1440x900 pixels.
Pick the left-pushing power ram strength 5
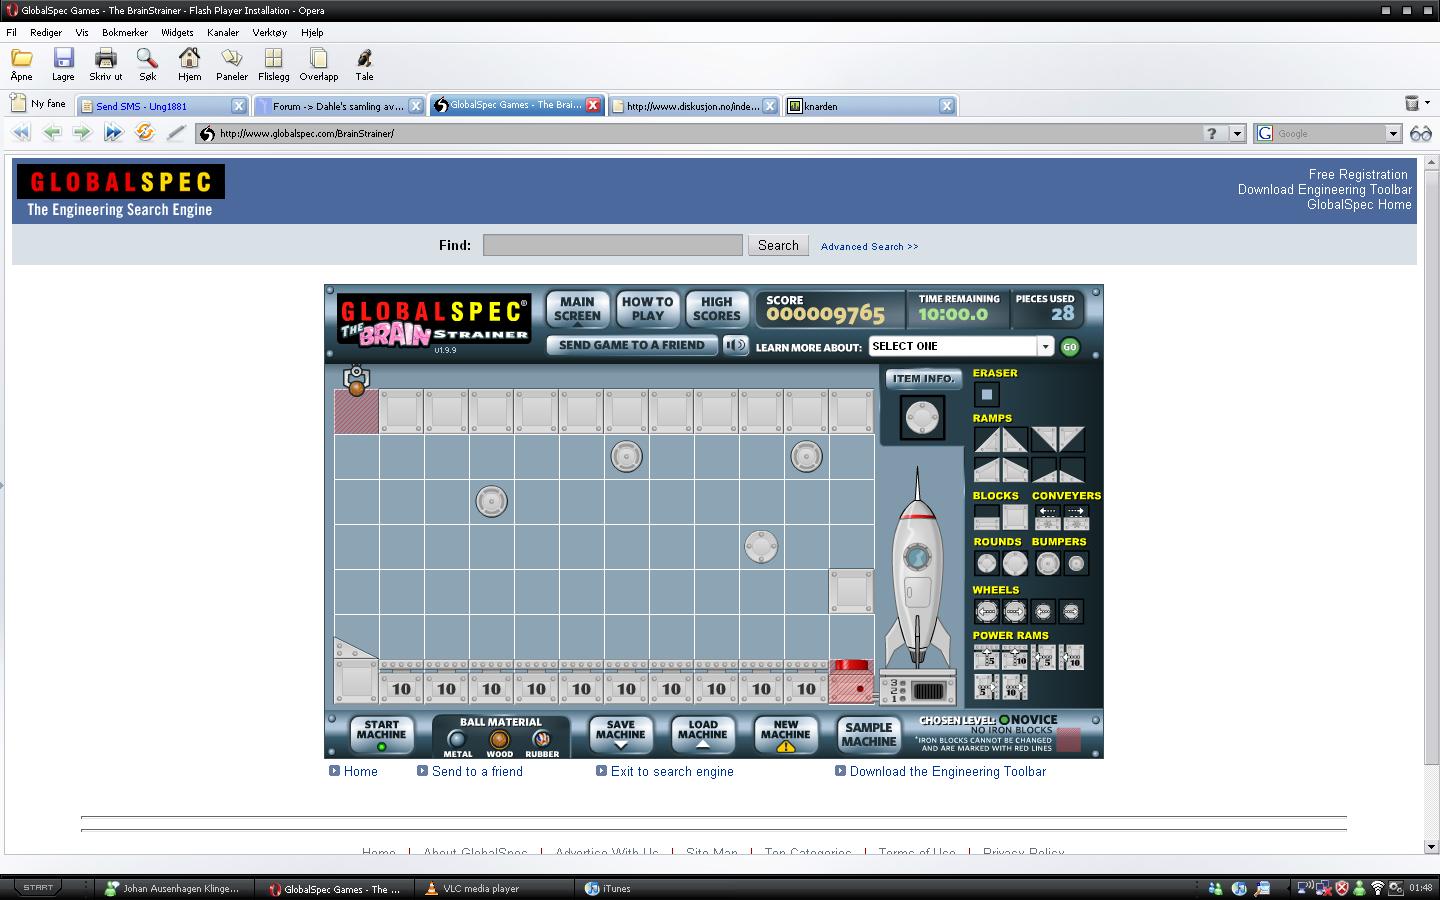1043,657
